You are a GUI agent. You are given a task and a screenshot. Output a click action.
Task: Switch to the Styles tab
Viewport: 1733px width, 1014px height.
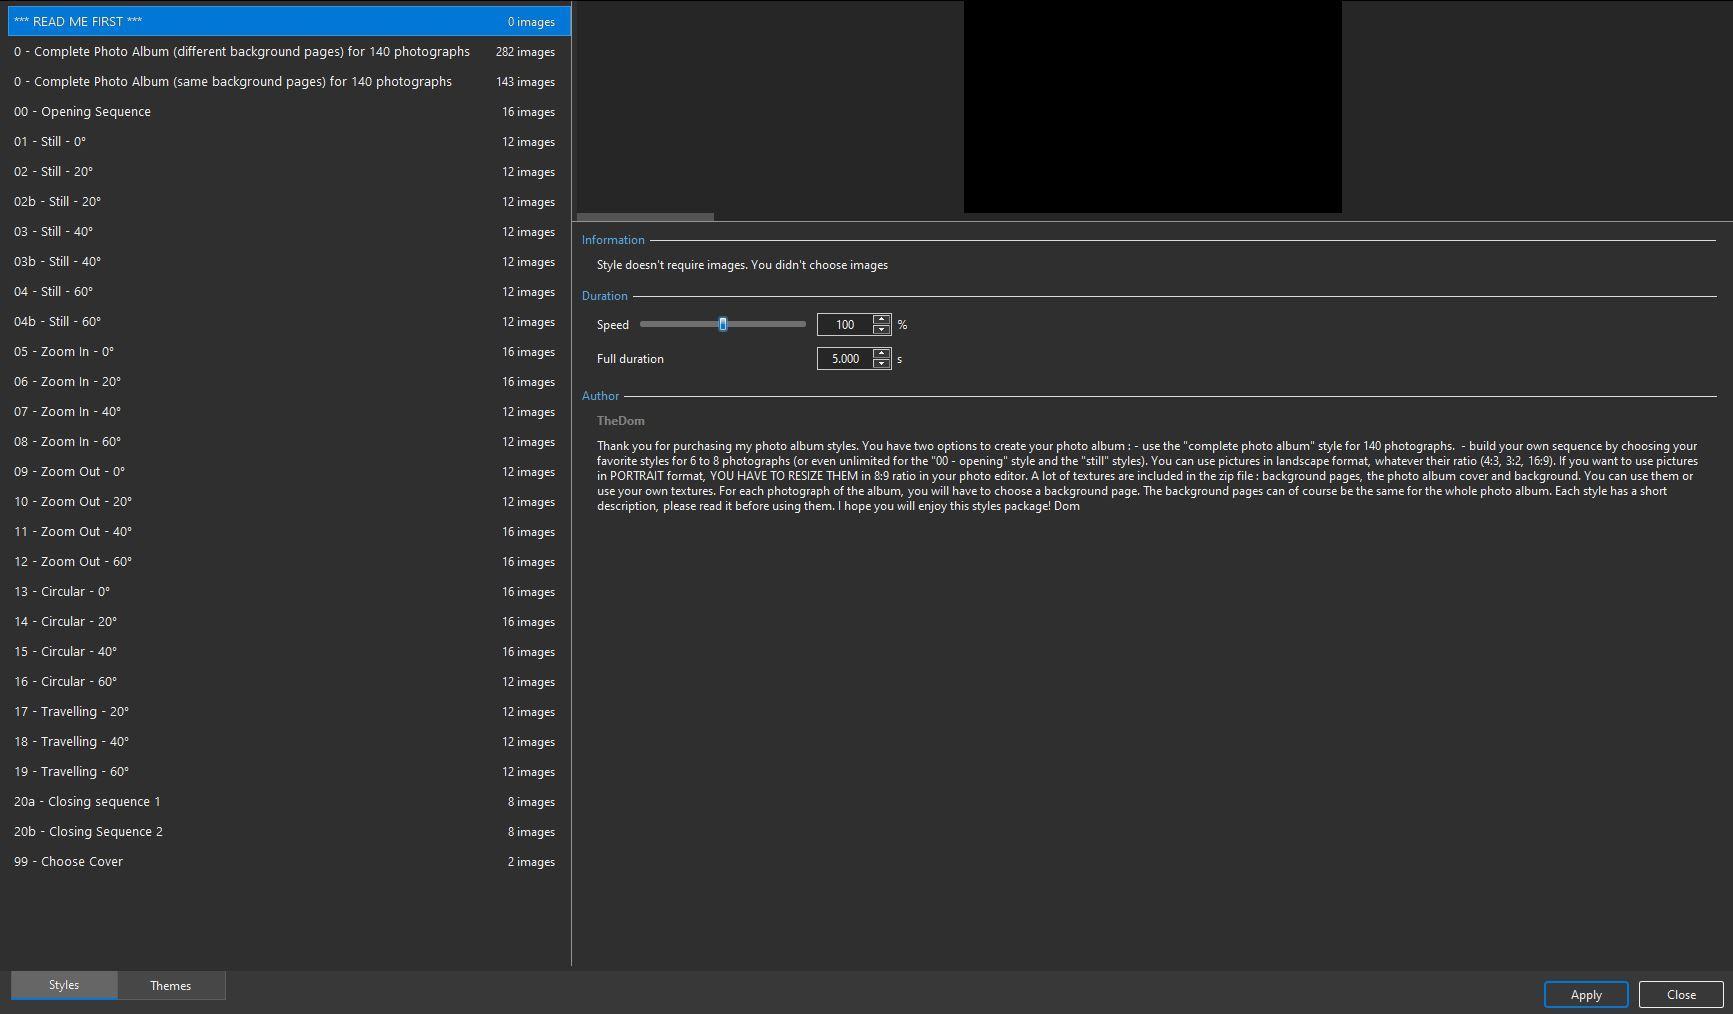pyautogui.click(x=64, y=986)
